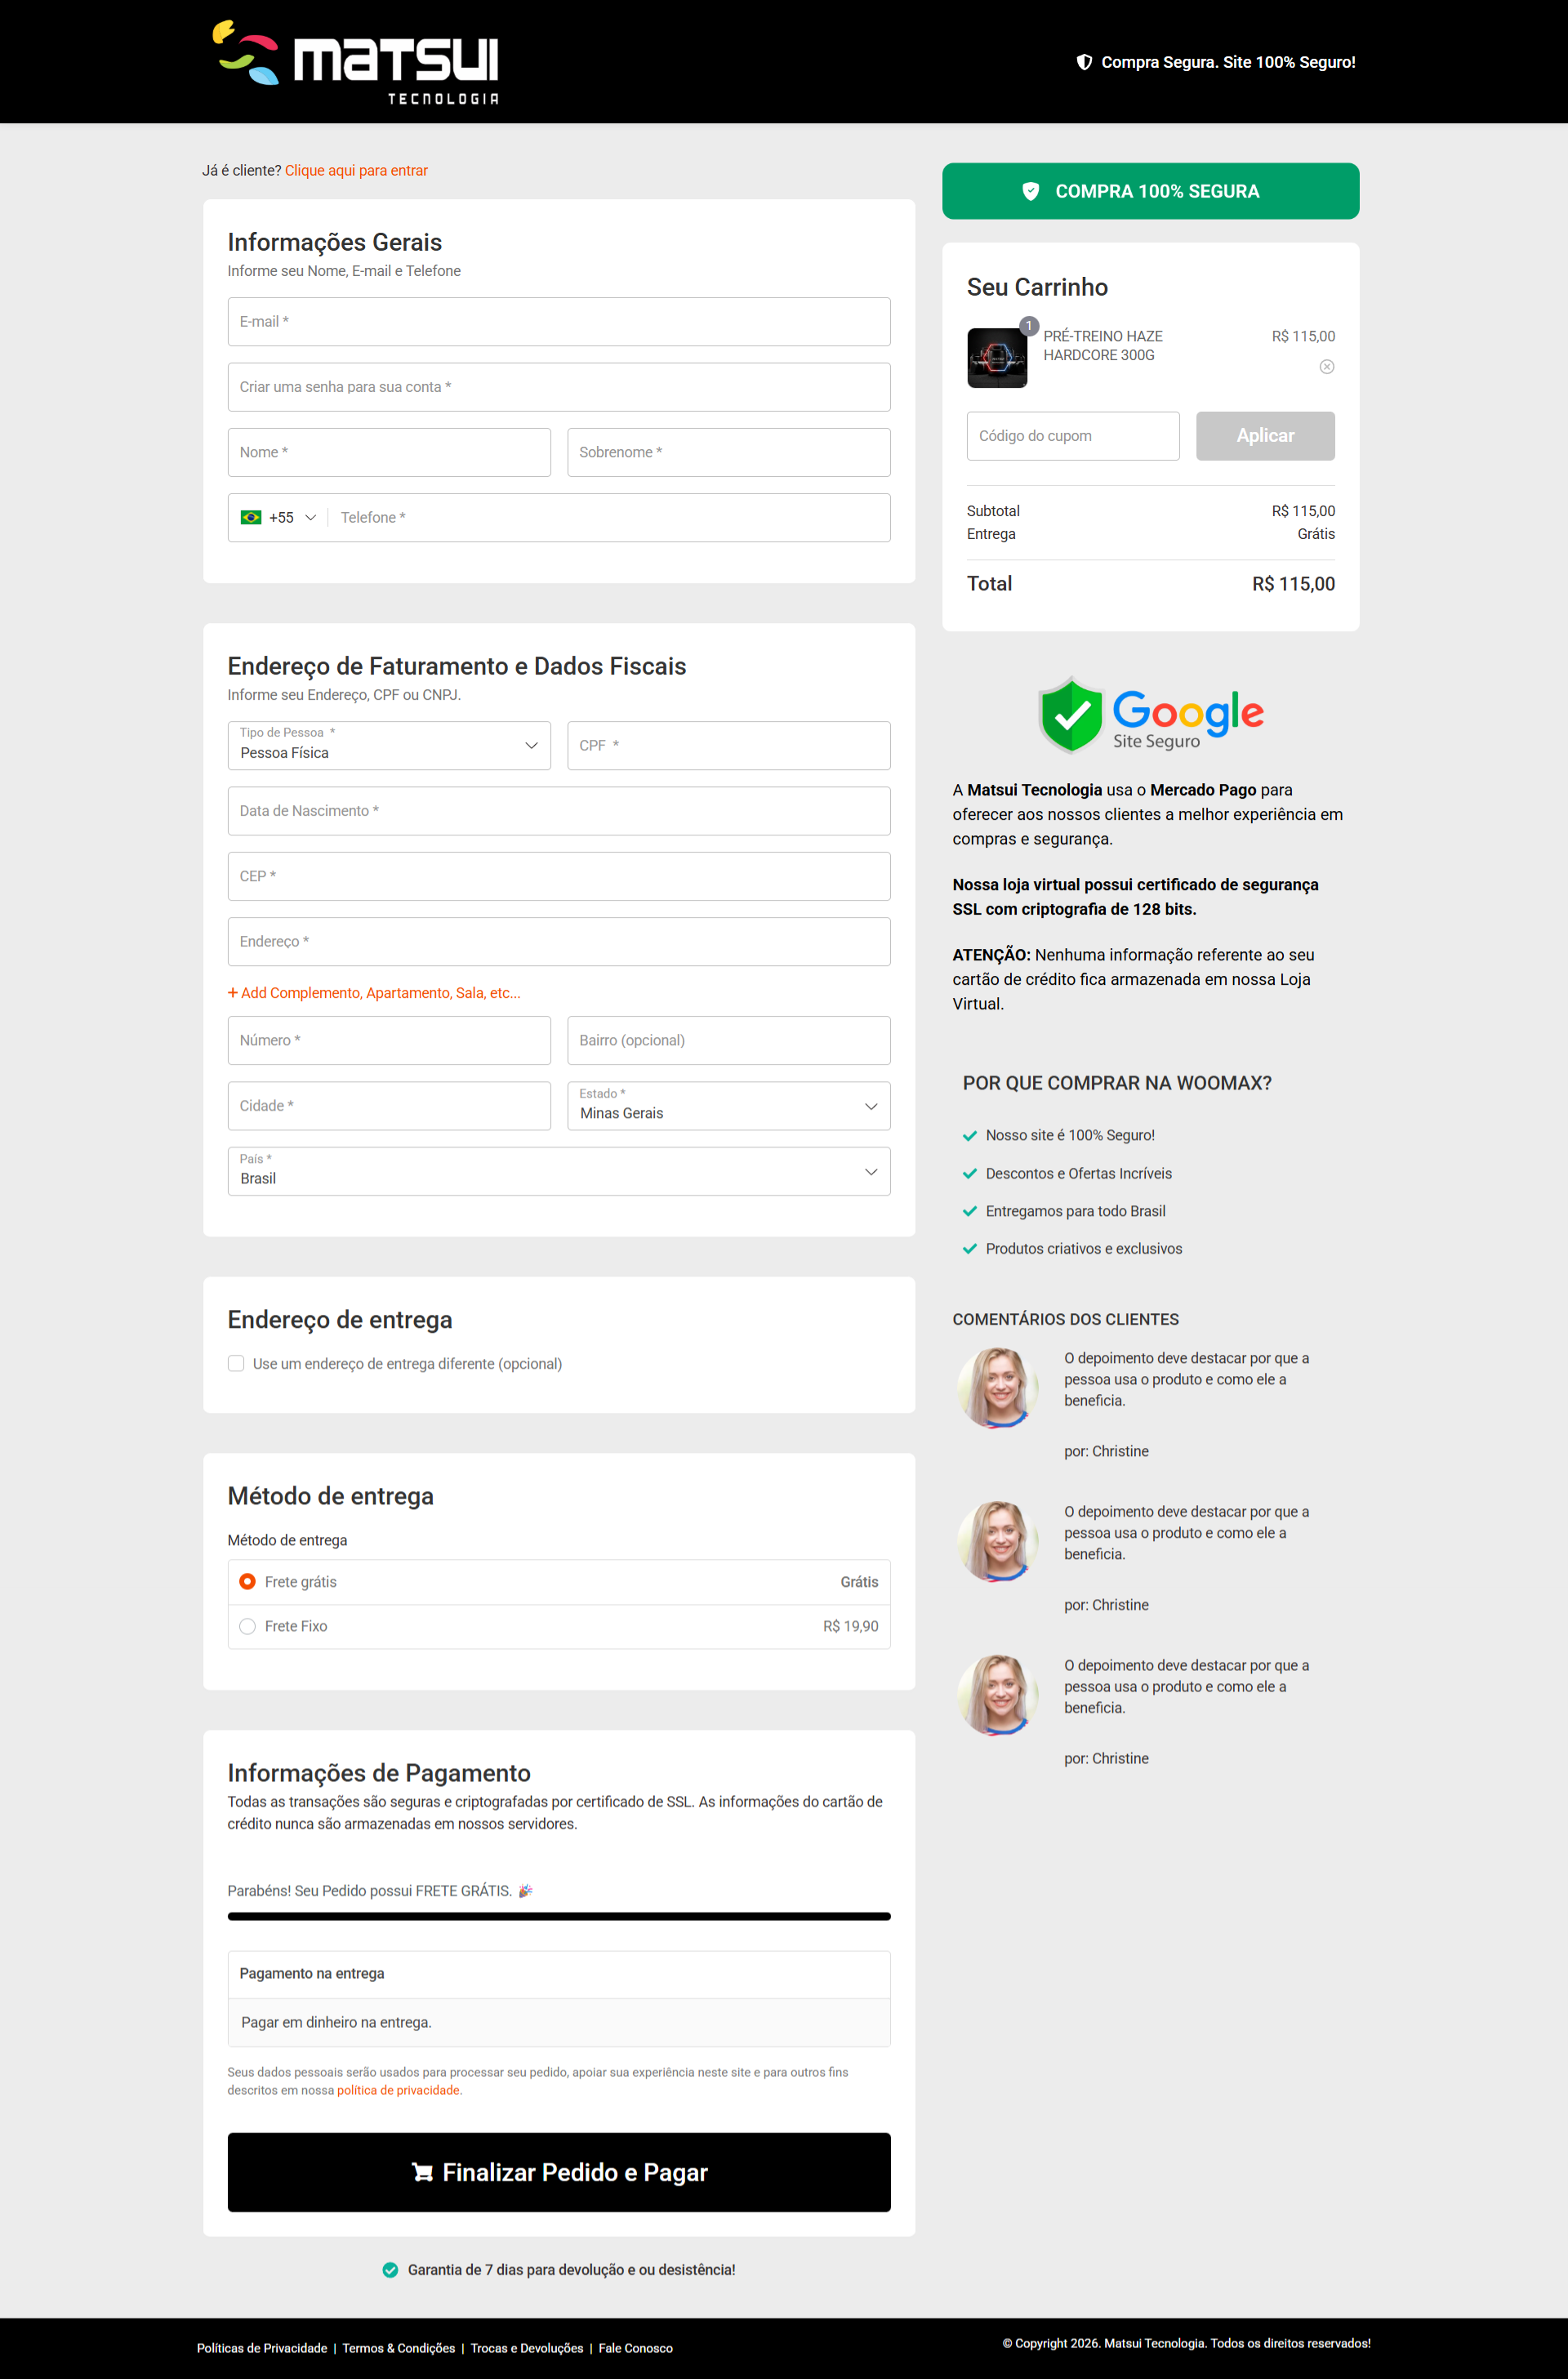Click first Christine customer avatar
This screenshot has height=2379, width=1568.
point(997,1387)
